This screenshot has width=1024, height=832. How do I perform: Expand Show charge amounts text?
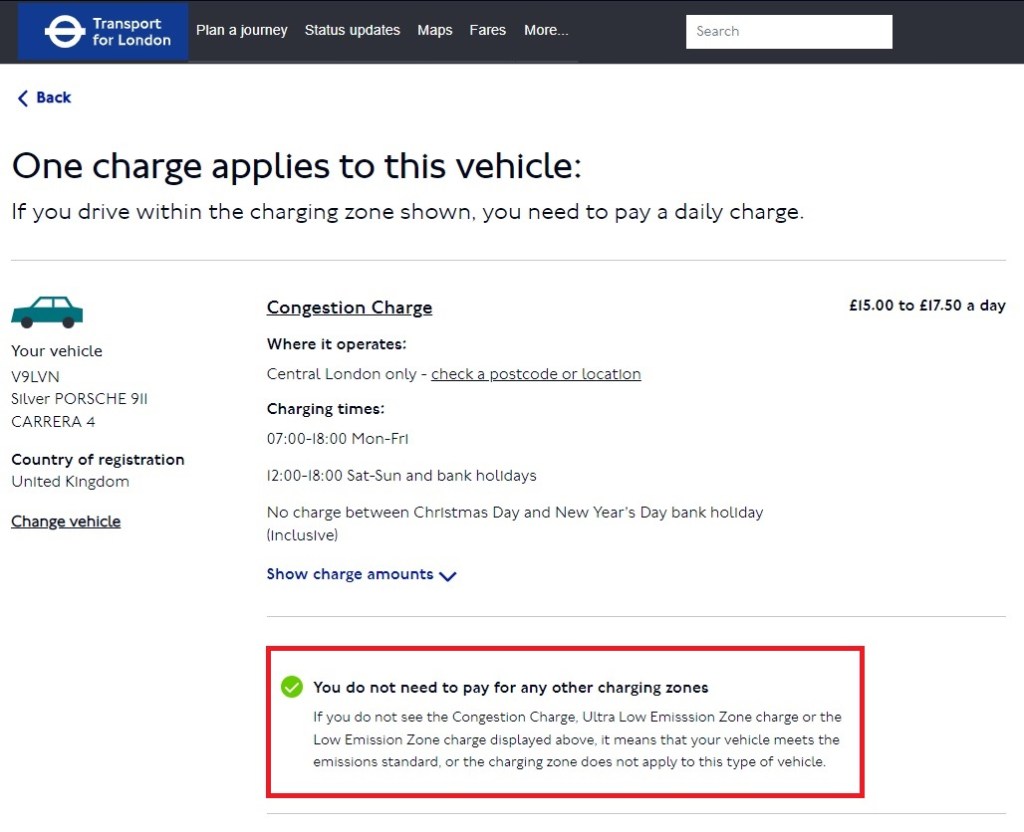click(350, 575)
